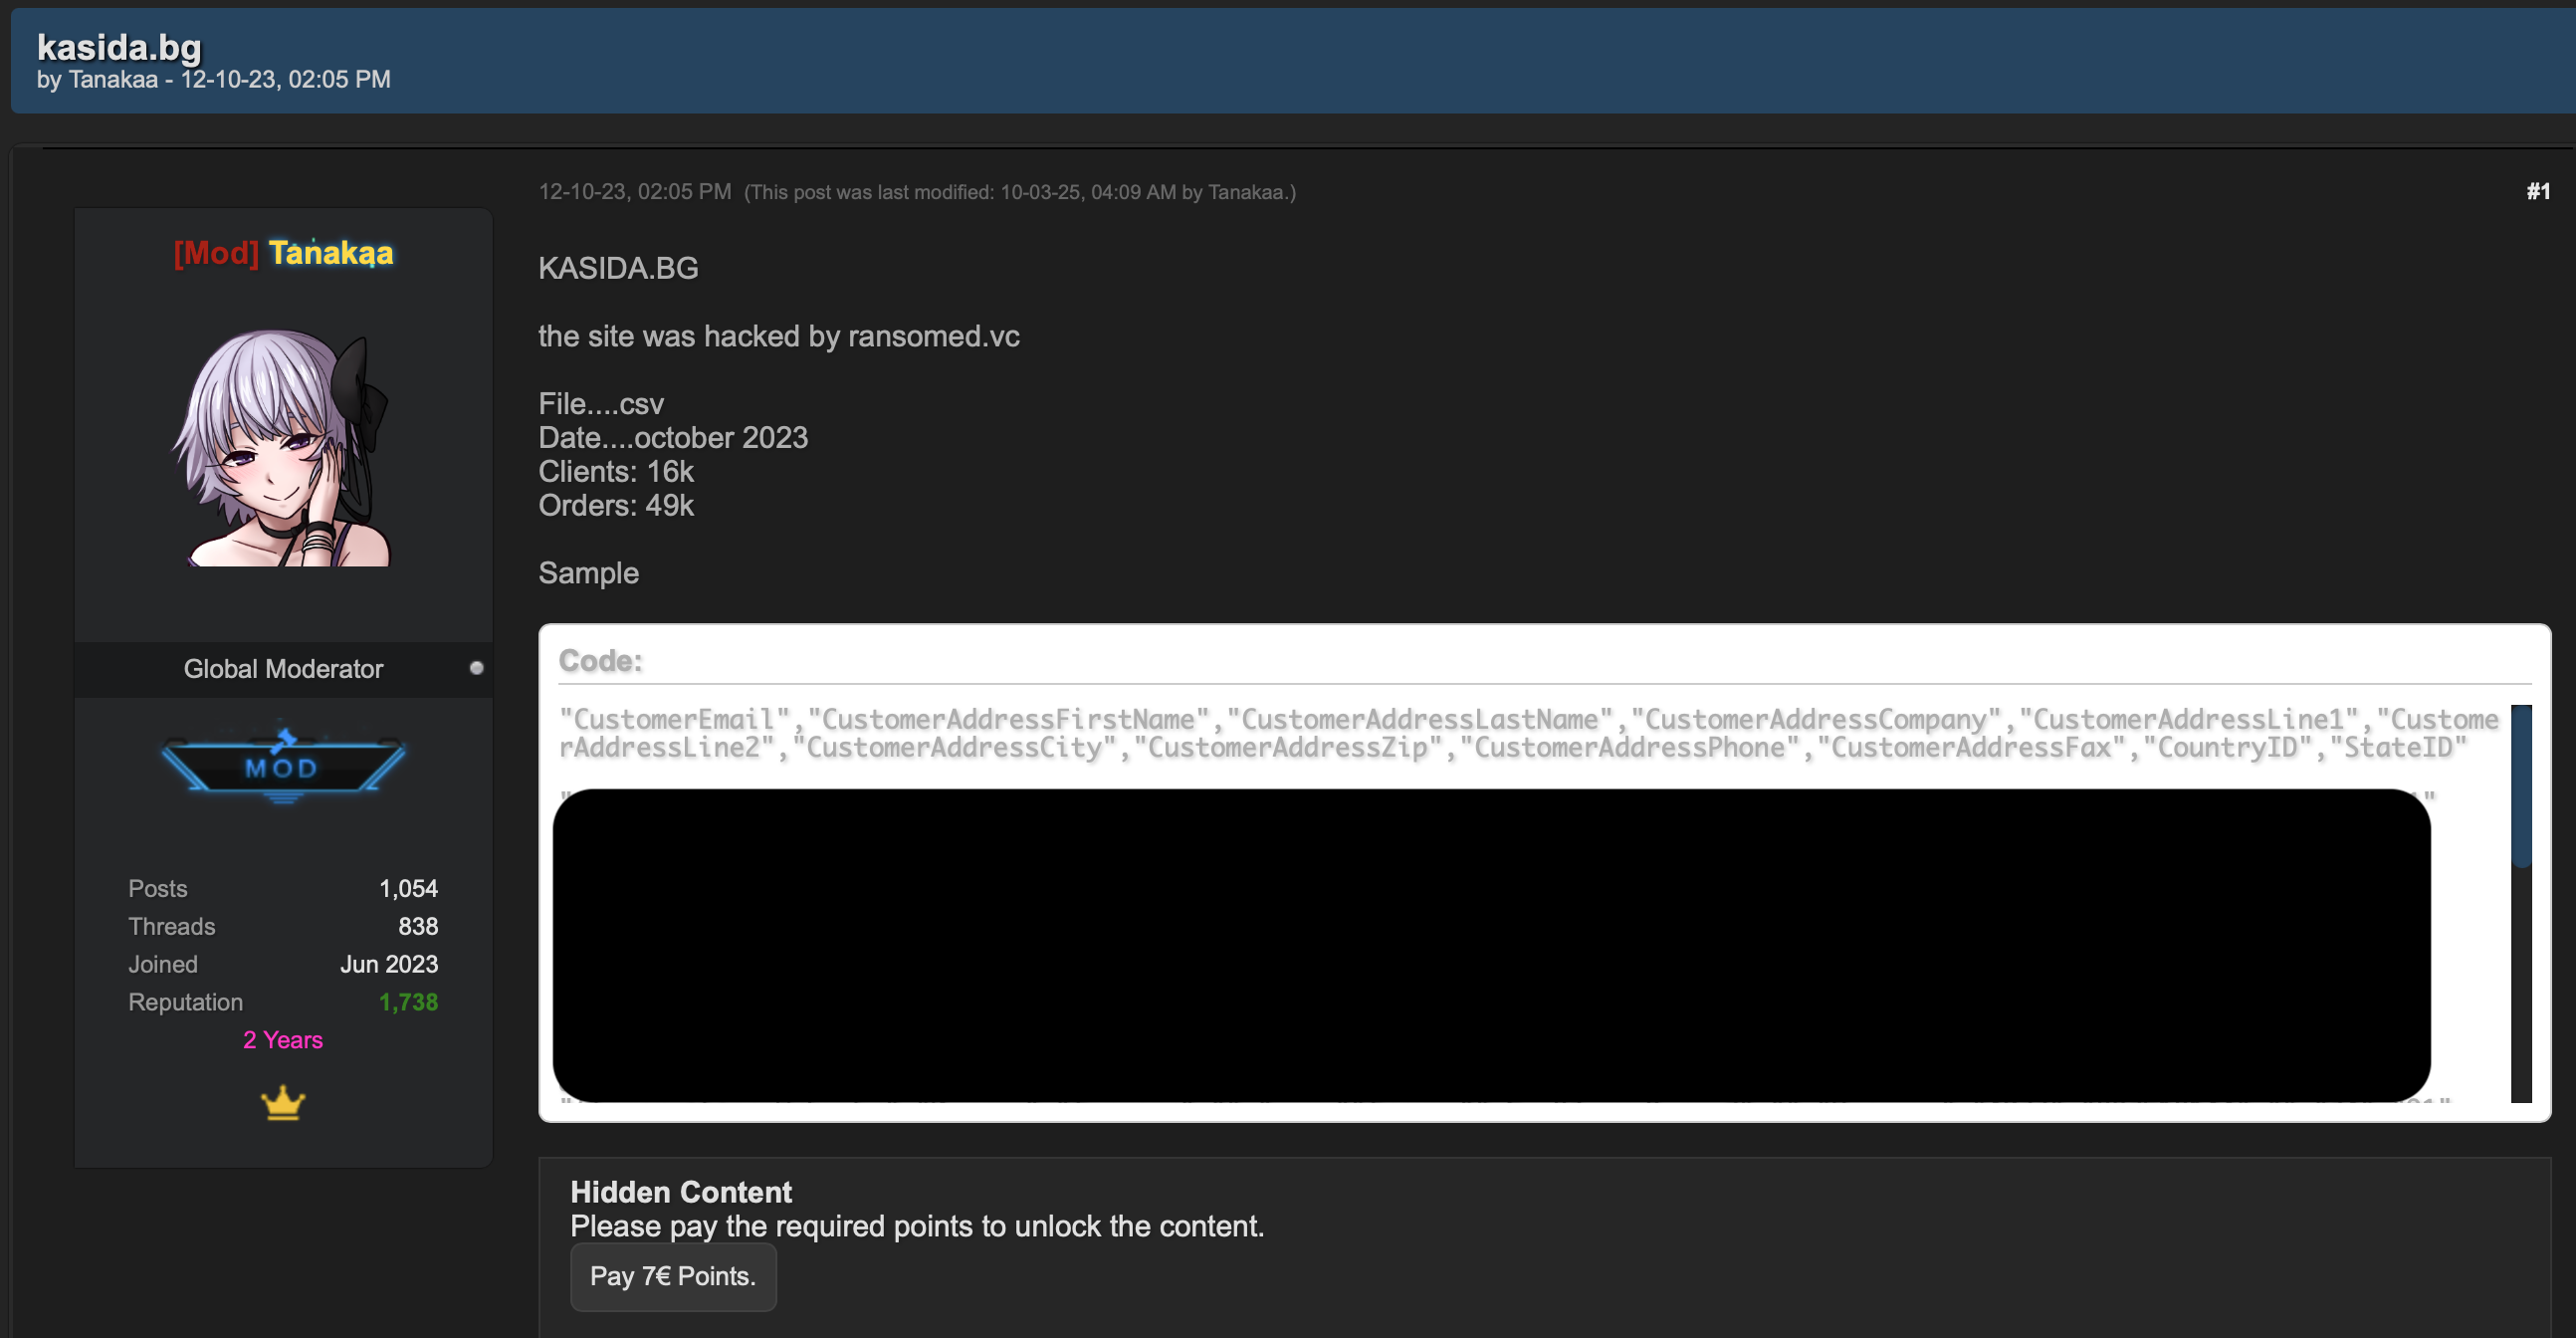Select the KASIDA.BG heading in the post
Viewport: 2576px width, 1338px height.
pos(618,268)
